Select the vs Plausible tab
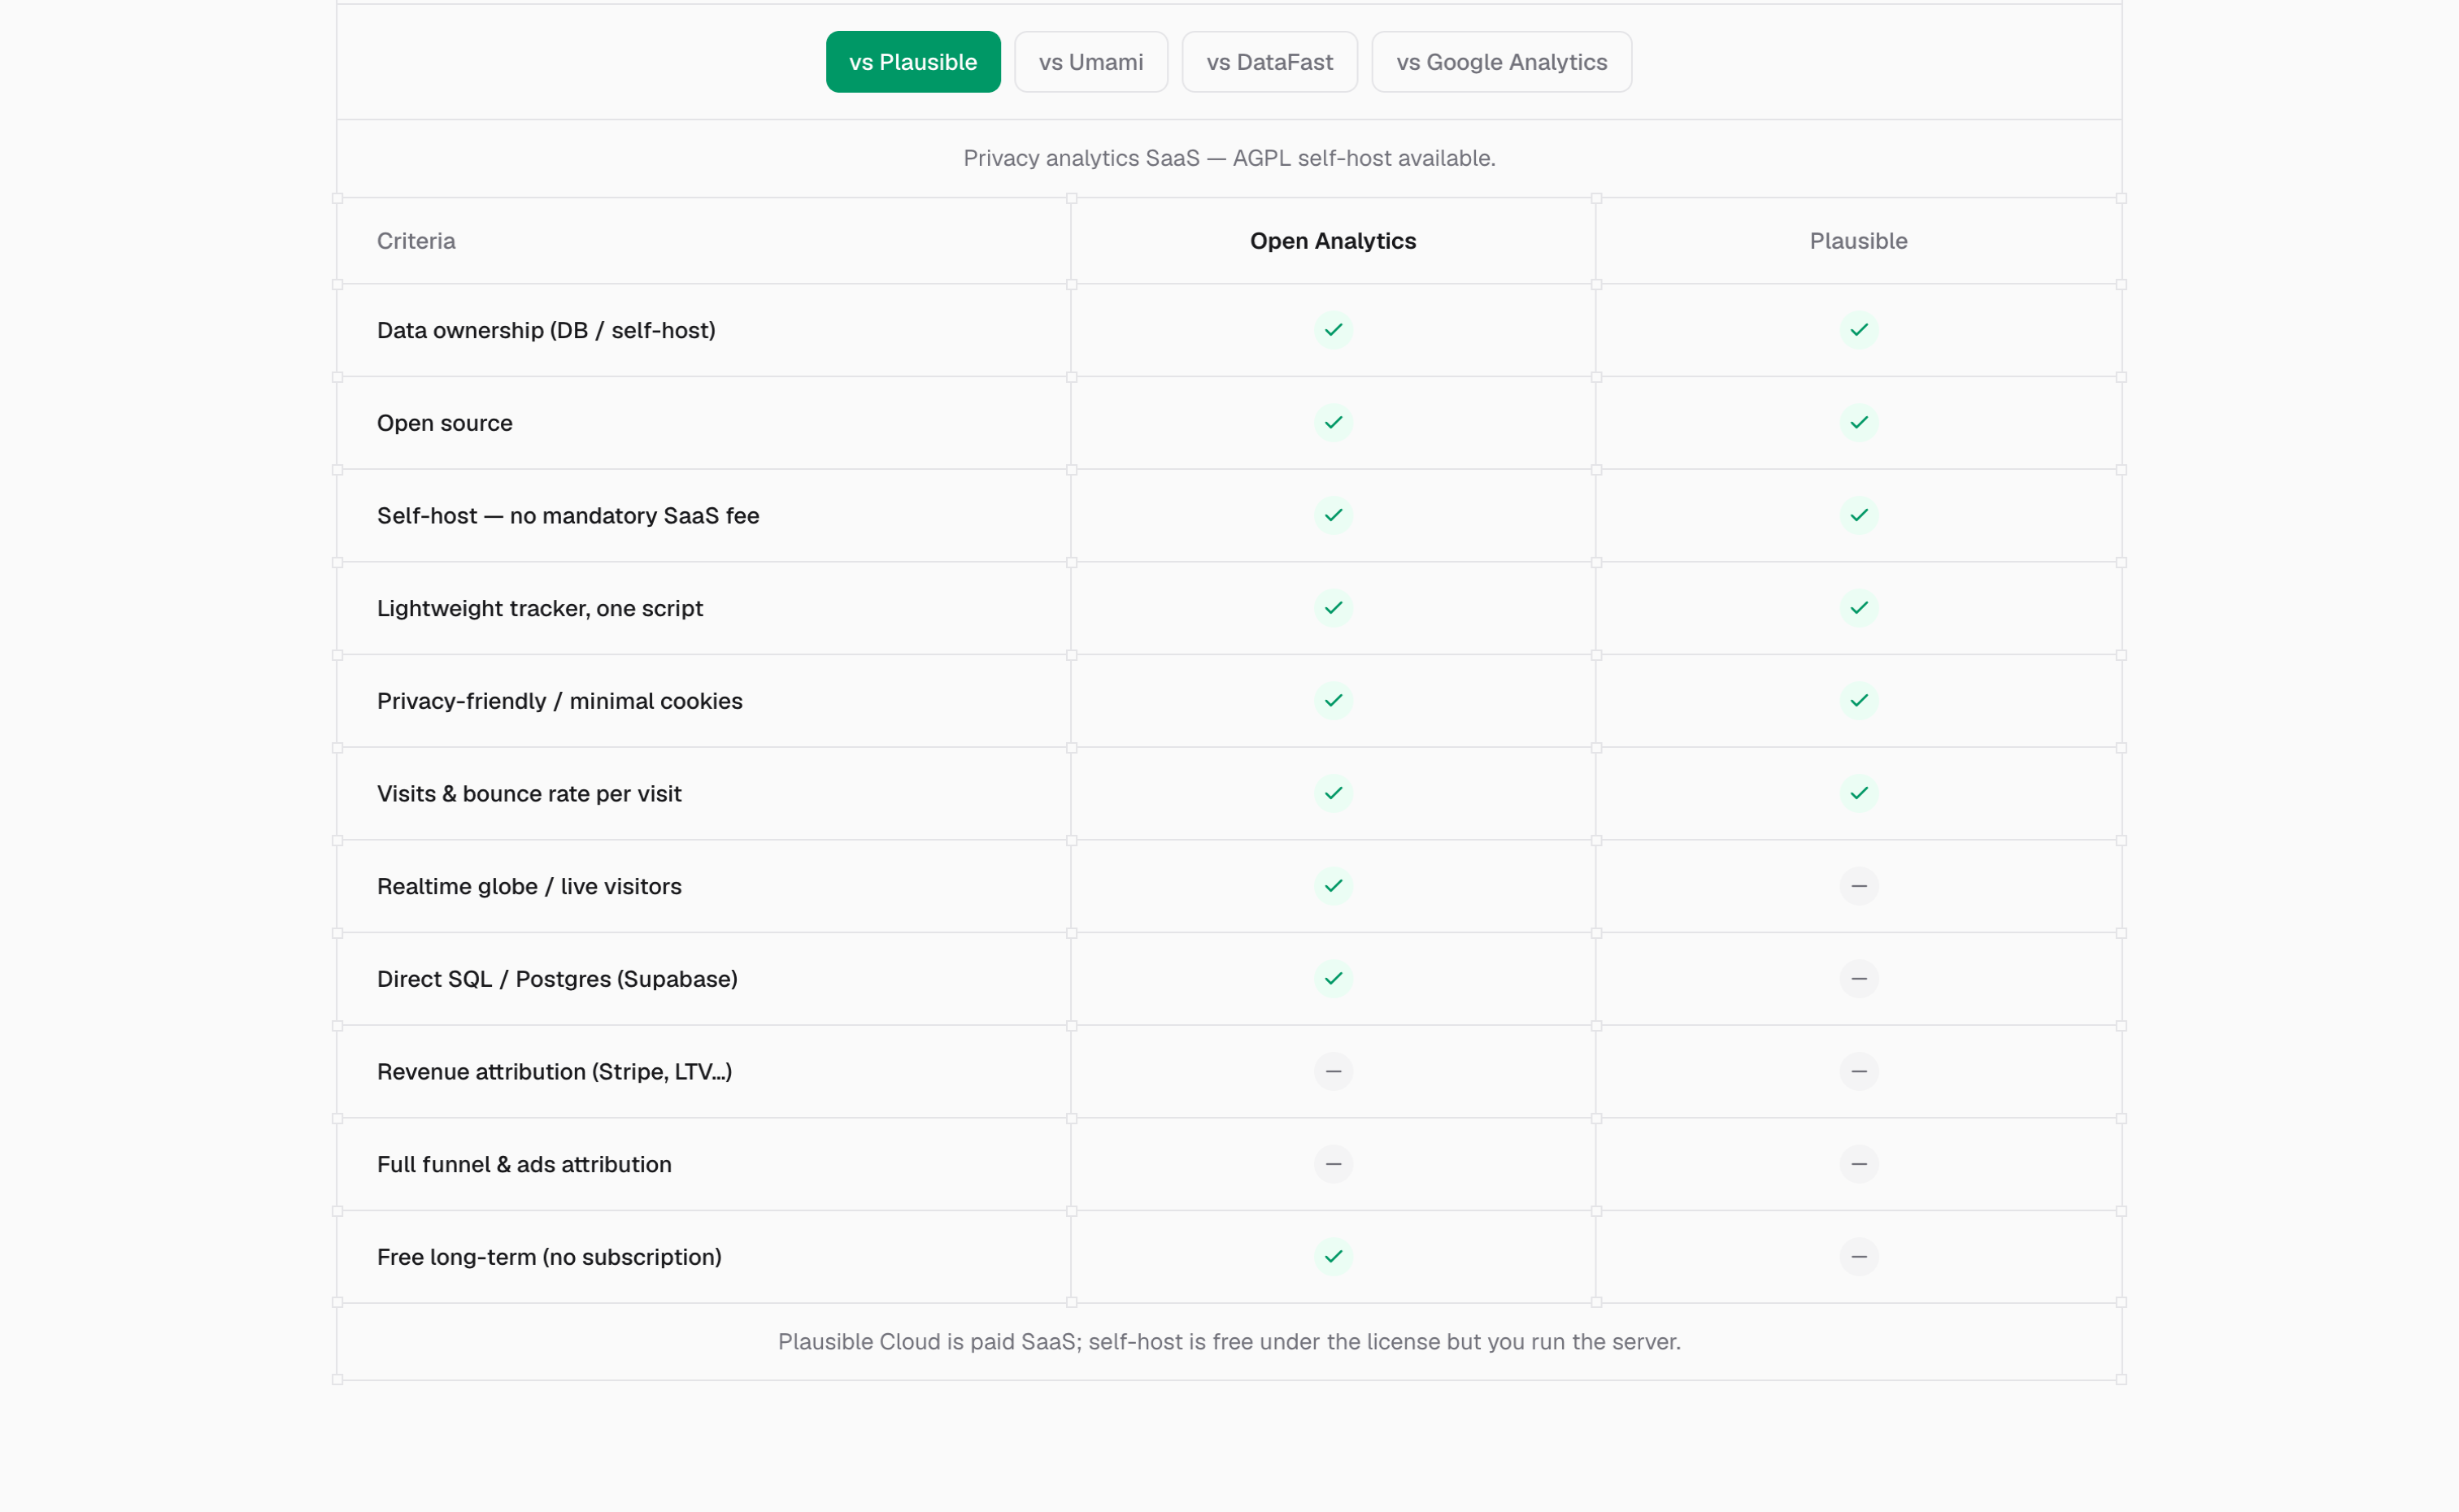2459x1512 pixels. [x=913, y=62]
